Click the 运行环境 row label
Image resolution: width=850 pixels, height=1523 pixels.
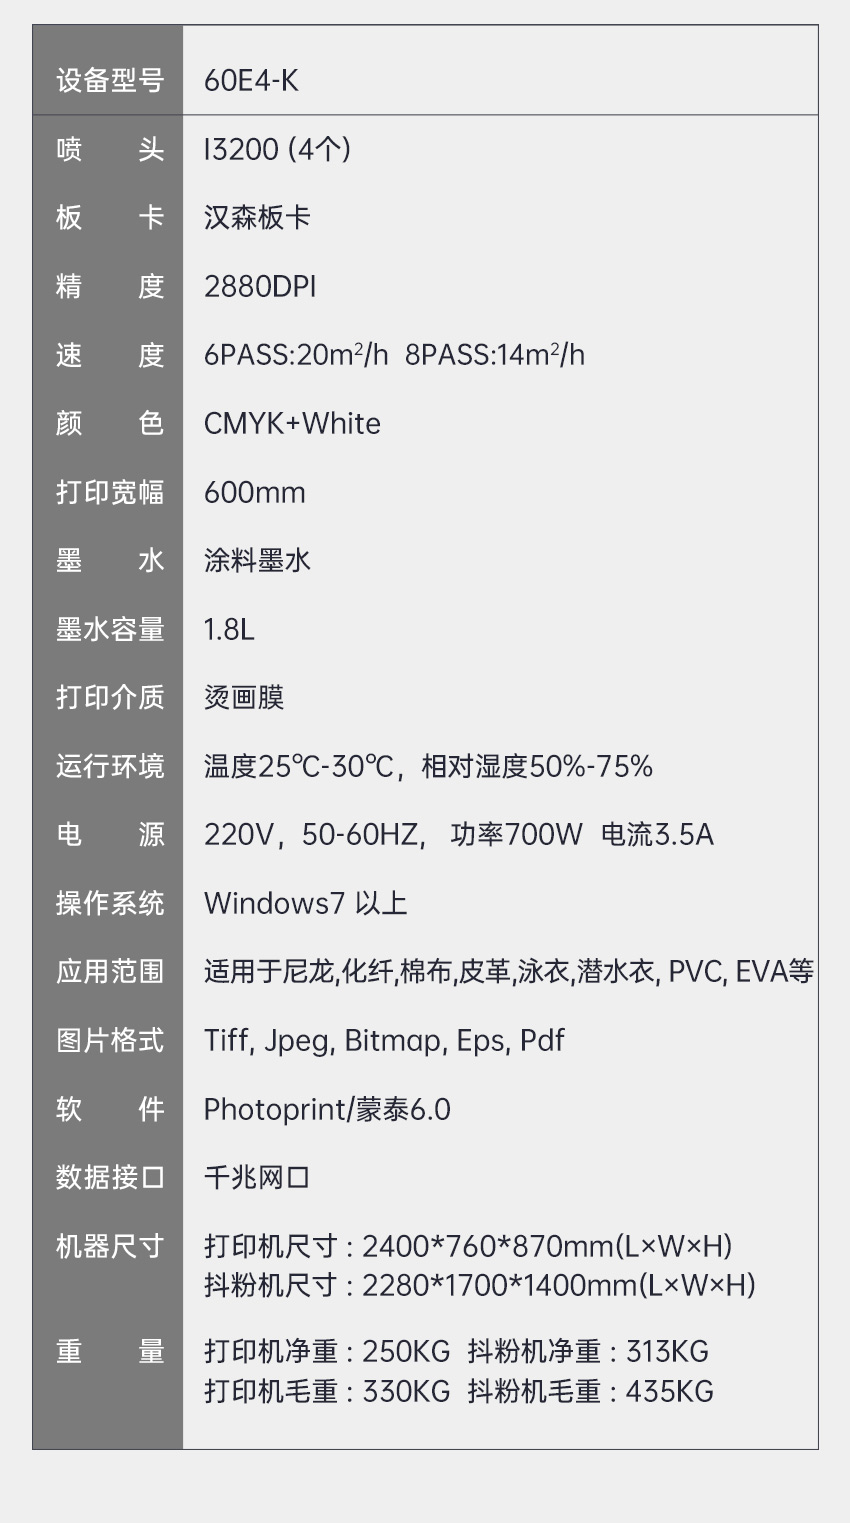click(x=109, y=767)
